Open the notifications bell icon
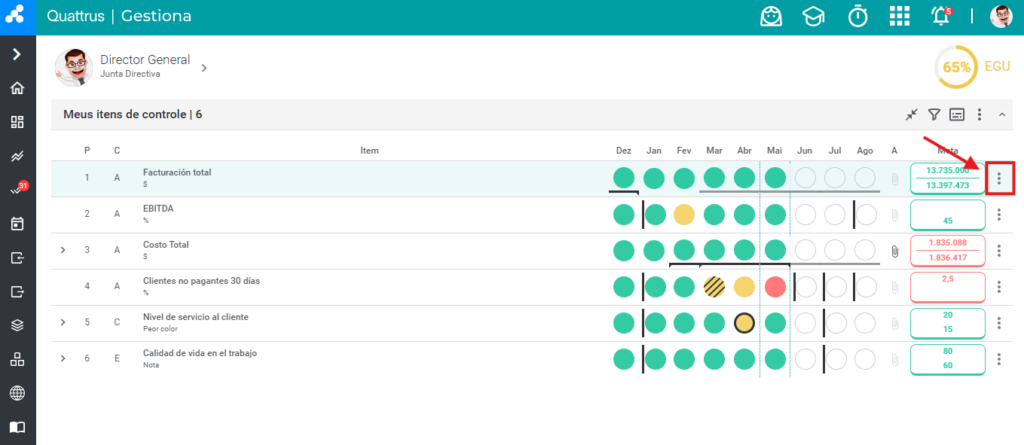This screenshot has height=445, width=1024. click(940, 16)
